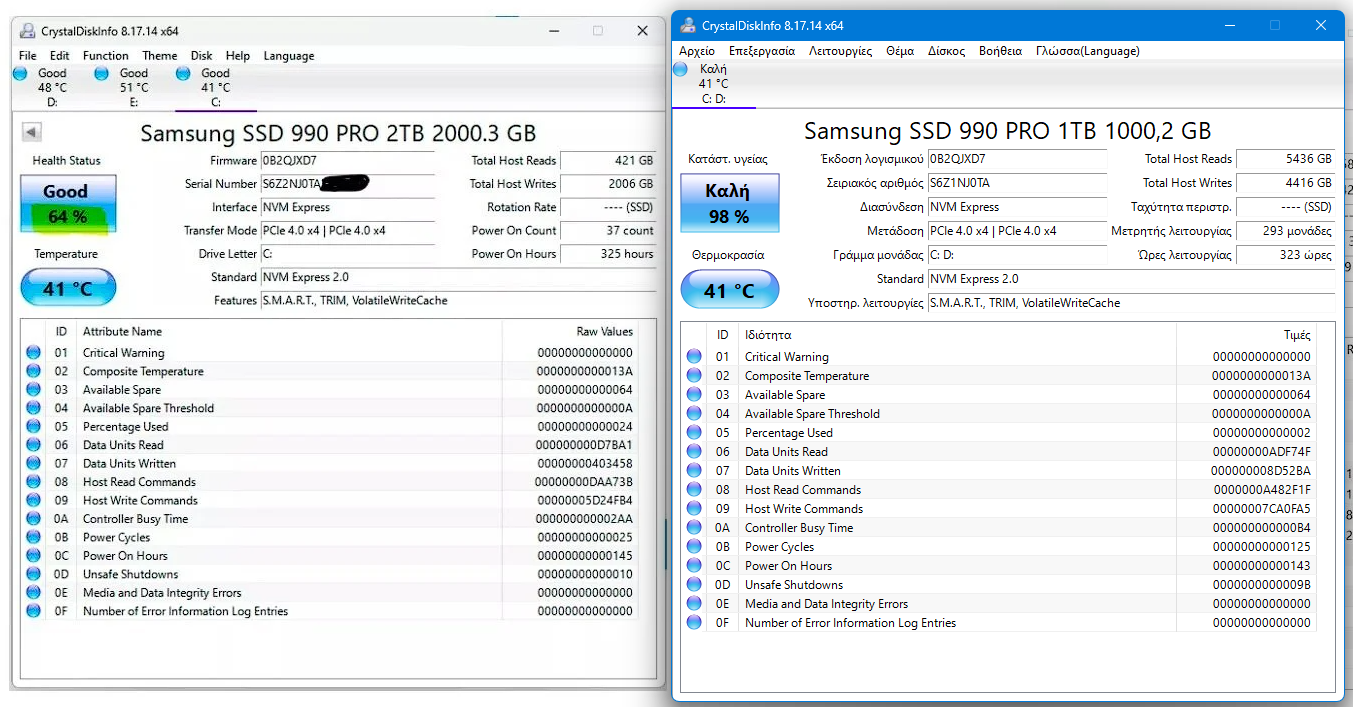Viewport: 1353px width, 707px height.
Task: Click status icon for Percentage Used, left window
Action: (34, 426)
